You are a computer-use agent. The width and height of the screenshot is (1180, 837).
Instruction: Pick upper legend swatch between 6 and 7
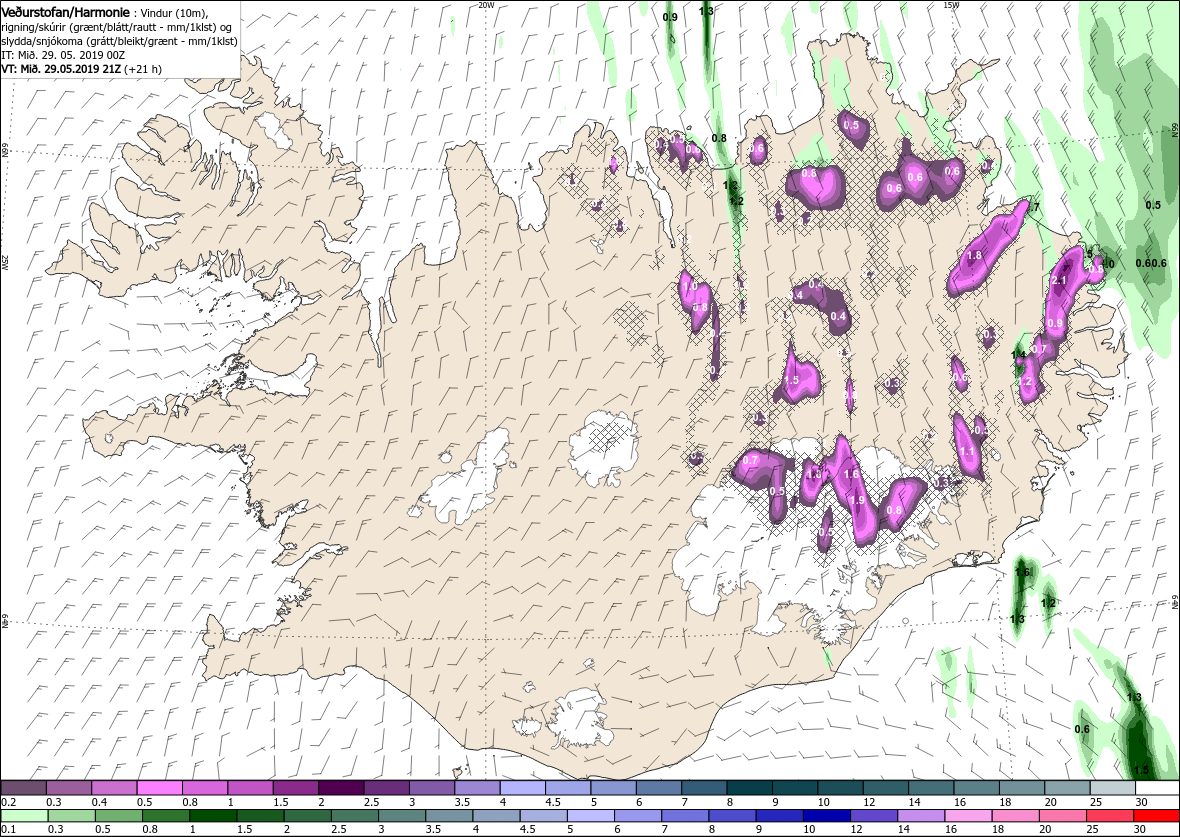[x=659, y=788]
